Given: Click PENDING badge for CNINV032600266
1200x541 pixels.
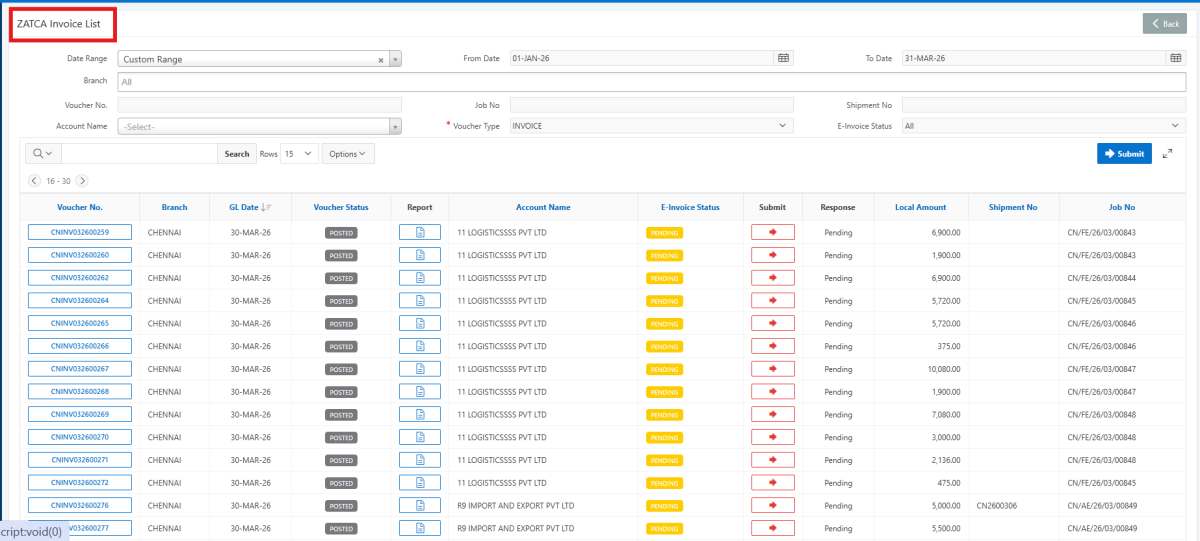Looking at the screenshot, I should pos(664,346).
